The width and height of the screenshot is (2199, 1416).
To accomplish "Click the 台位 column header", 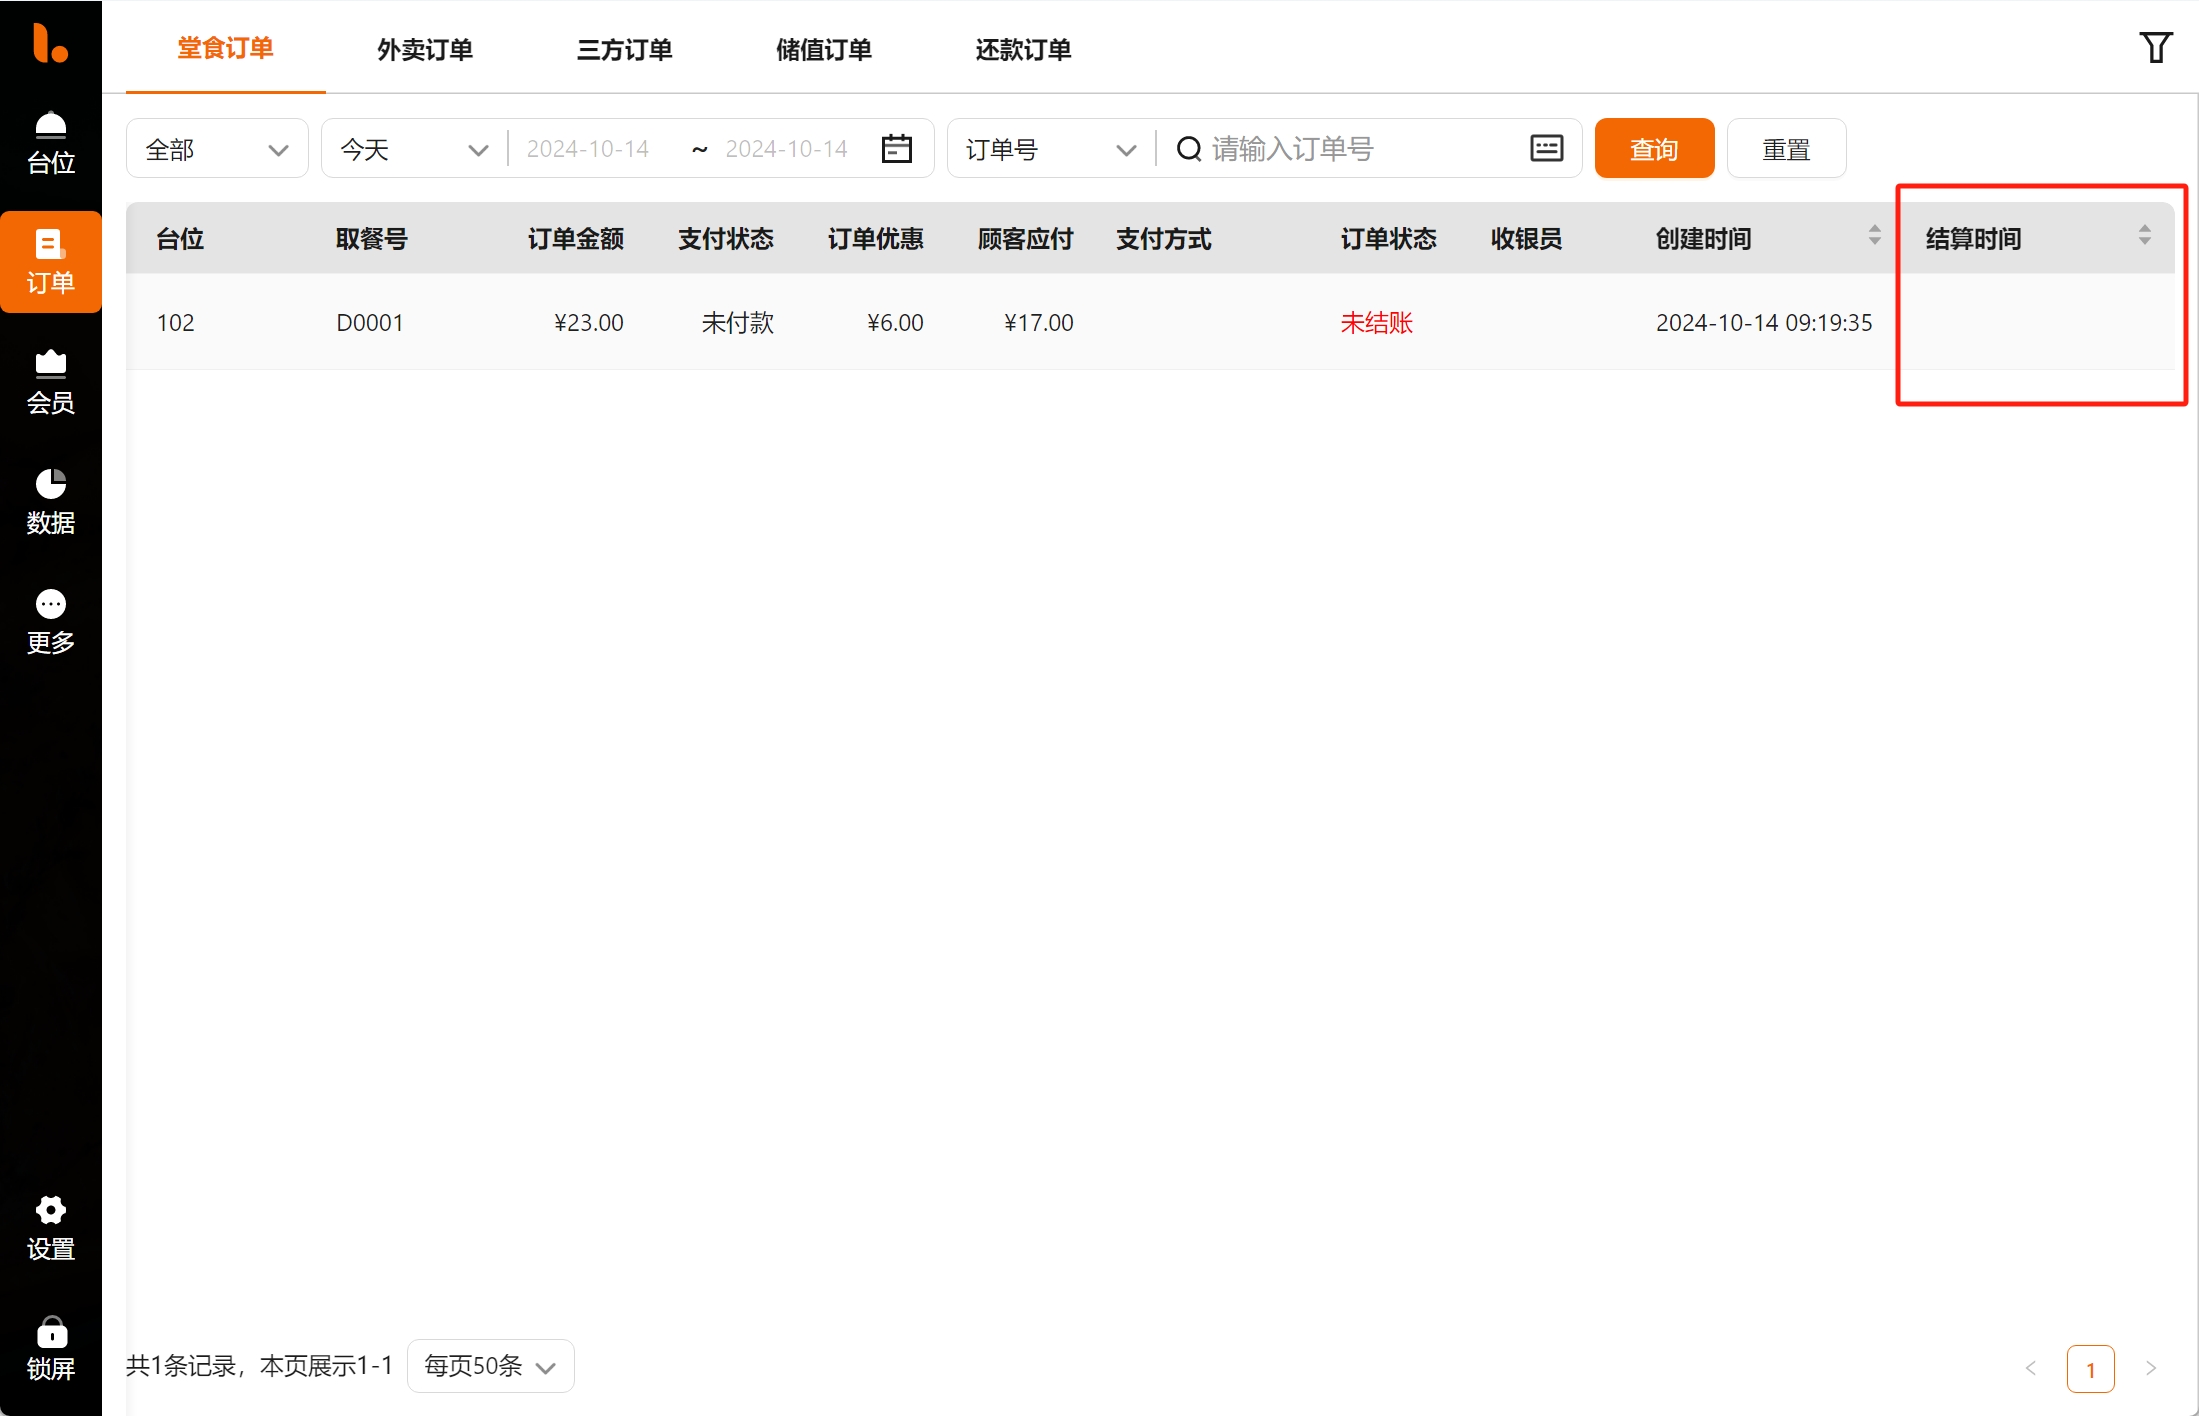I will (180, 238).
